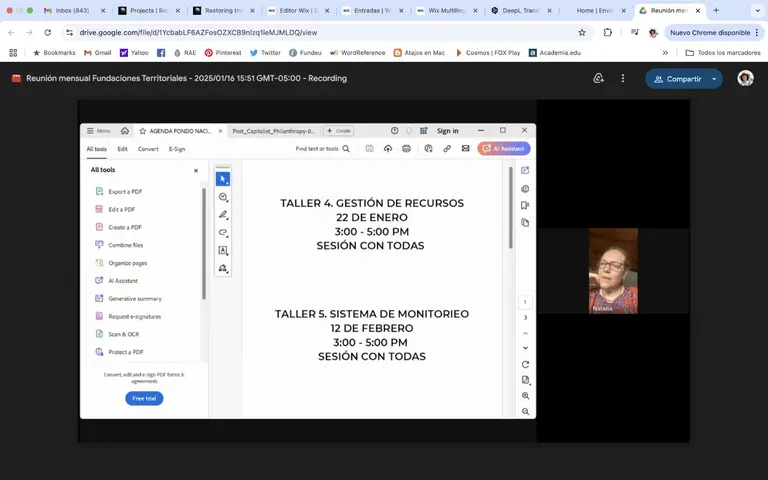Choose Combine files tool

(x=119, y=245)
